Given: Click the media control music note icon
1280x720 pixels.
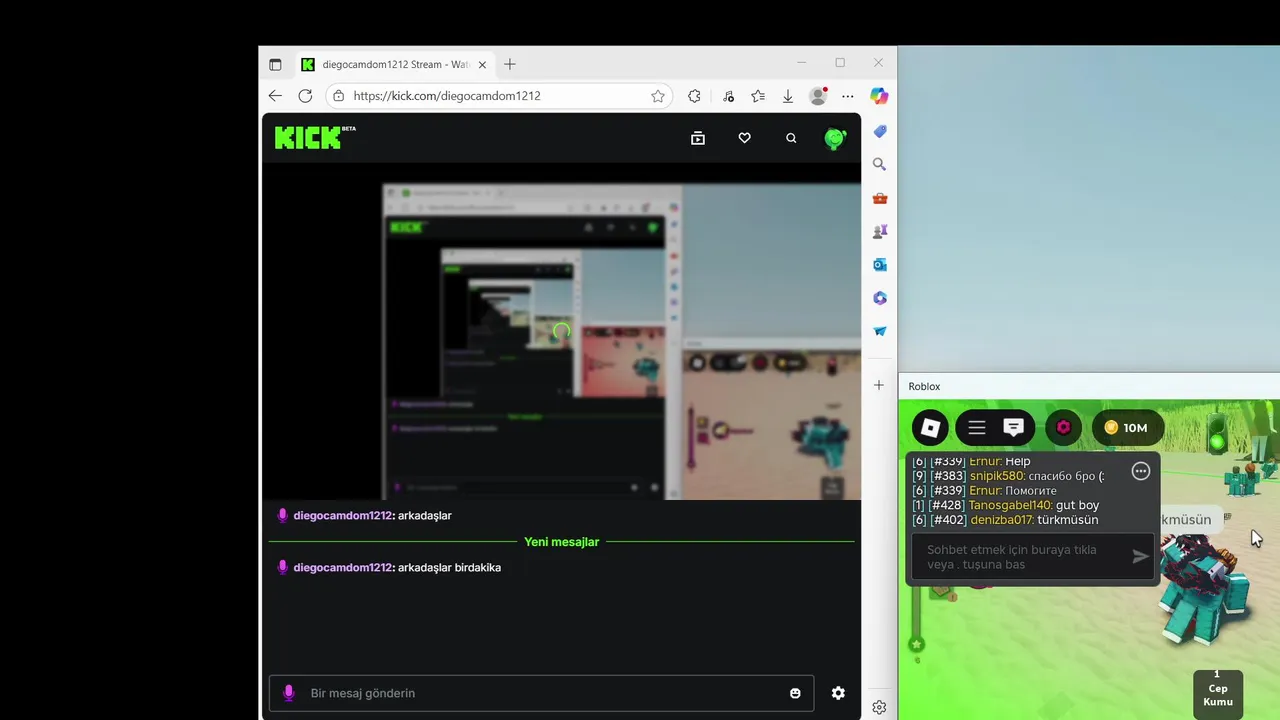Looking at the screenshot, I should [728, 96].
